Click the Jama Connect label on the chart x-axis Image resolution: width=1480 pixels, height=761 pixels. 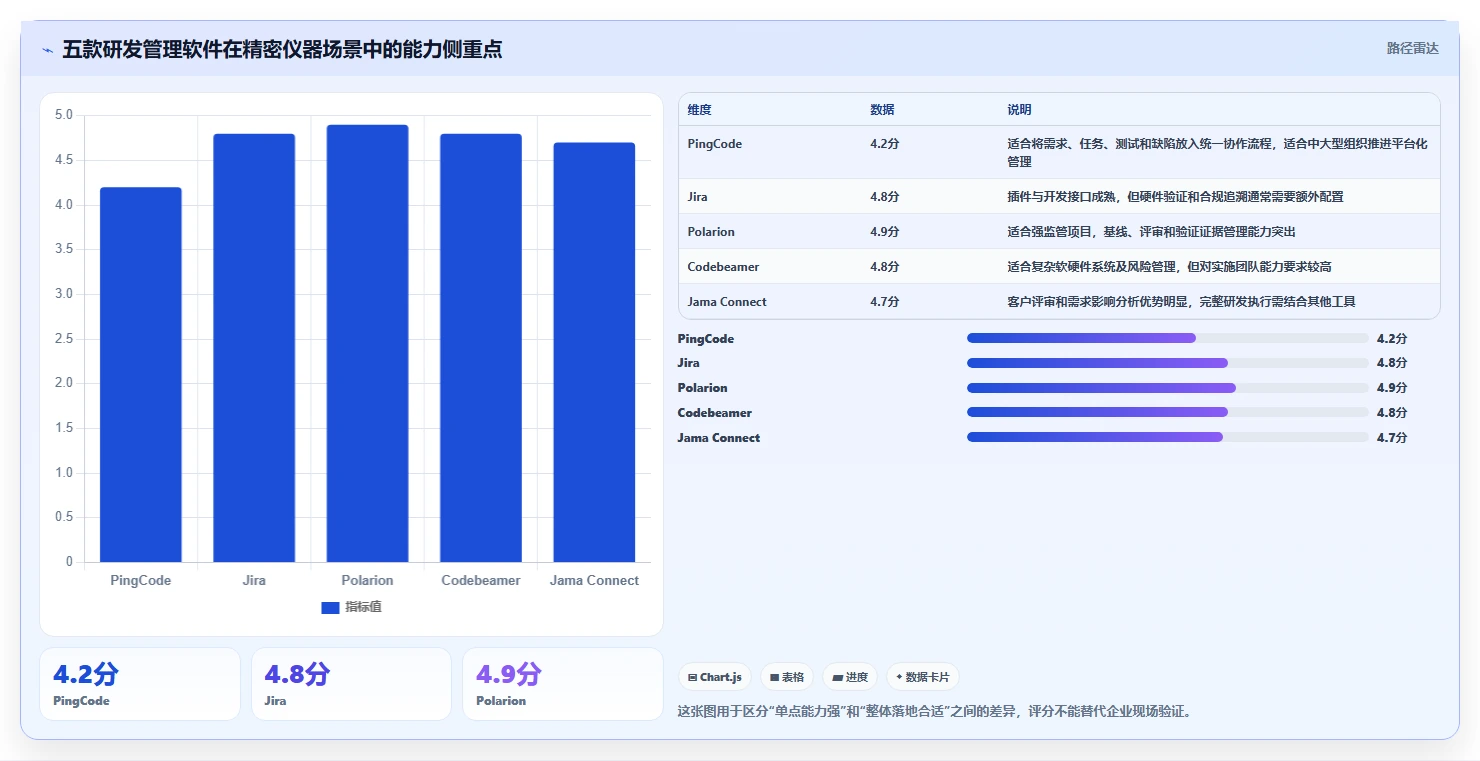[x=594, y=580]
